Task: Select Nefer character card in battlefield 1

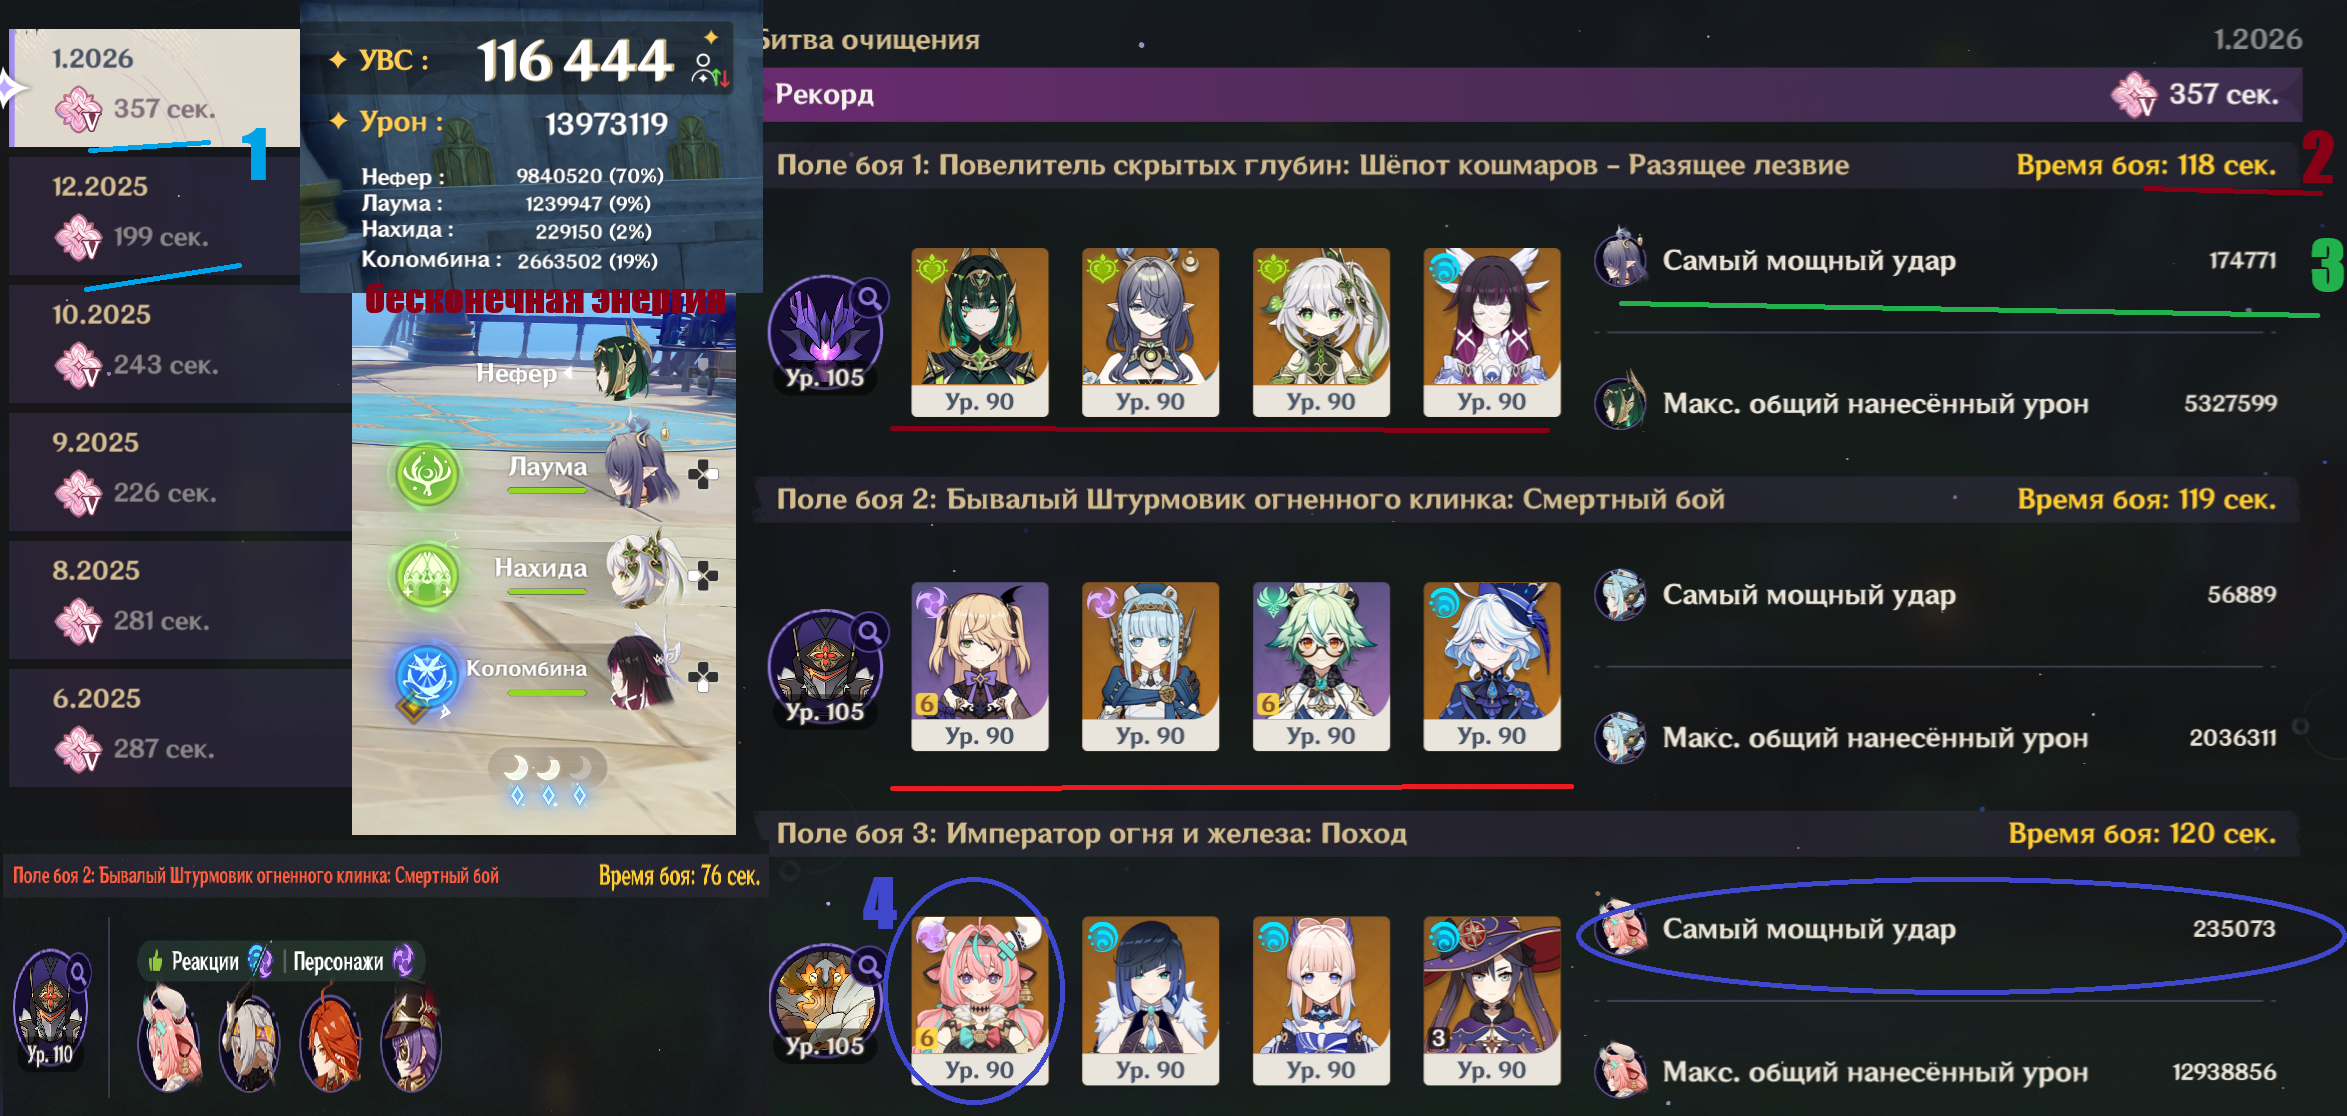Action: [980, 332]
